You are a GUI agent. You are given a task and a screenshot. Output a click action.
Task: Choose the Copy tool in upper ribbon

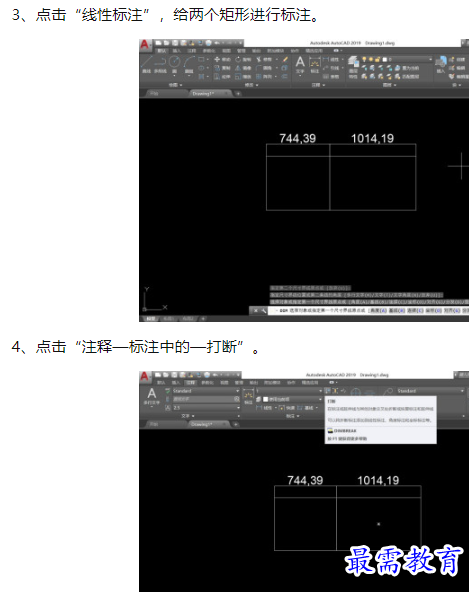(x=222, y=68)
